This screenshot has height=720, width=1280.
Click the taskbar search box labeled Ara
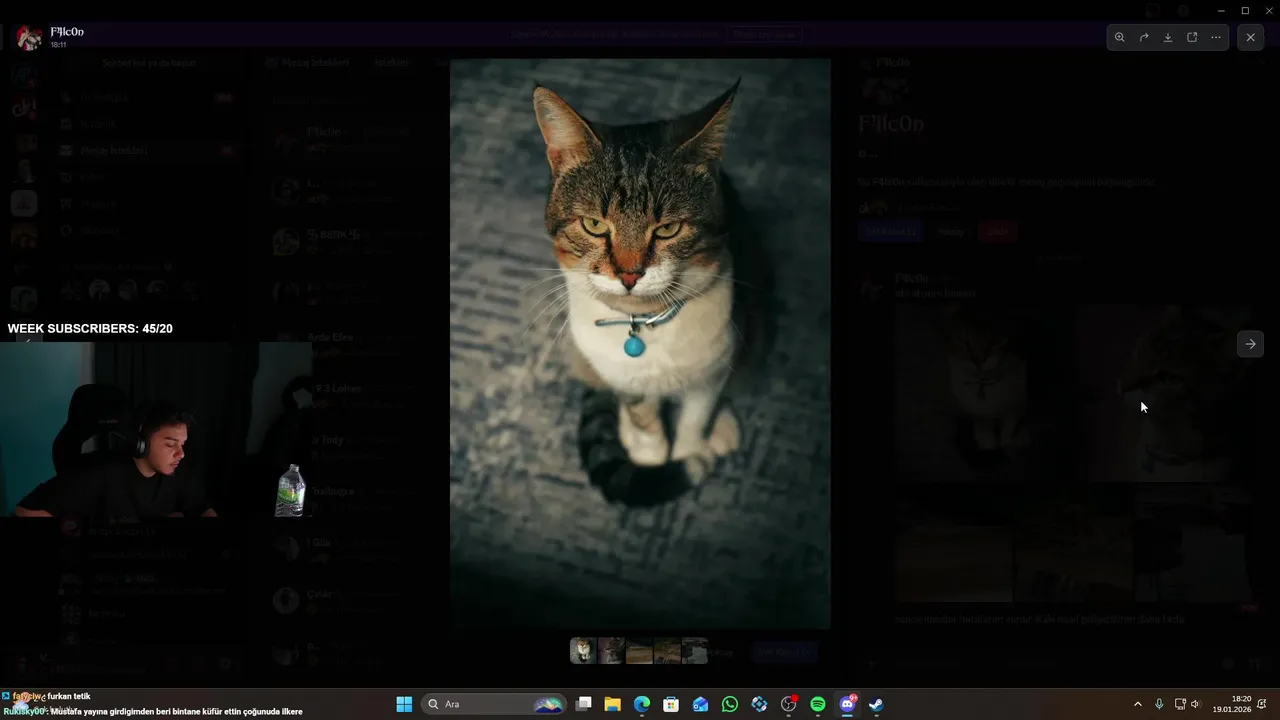(x=494, y=704)
